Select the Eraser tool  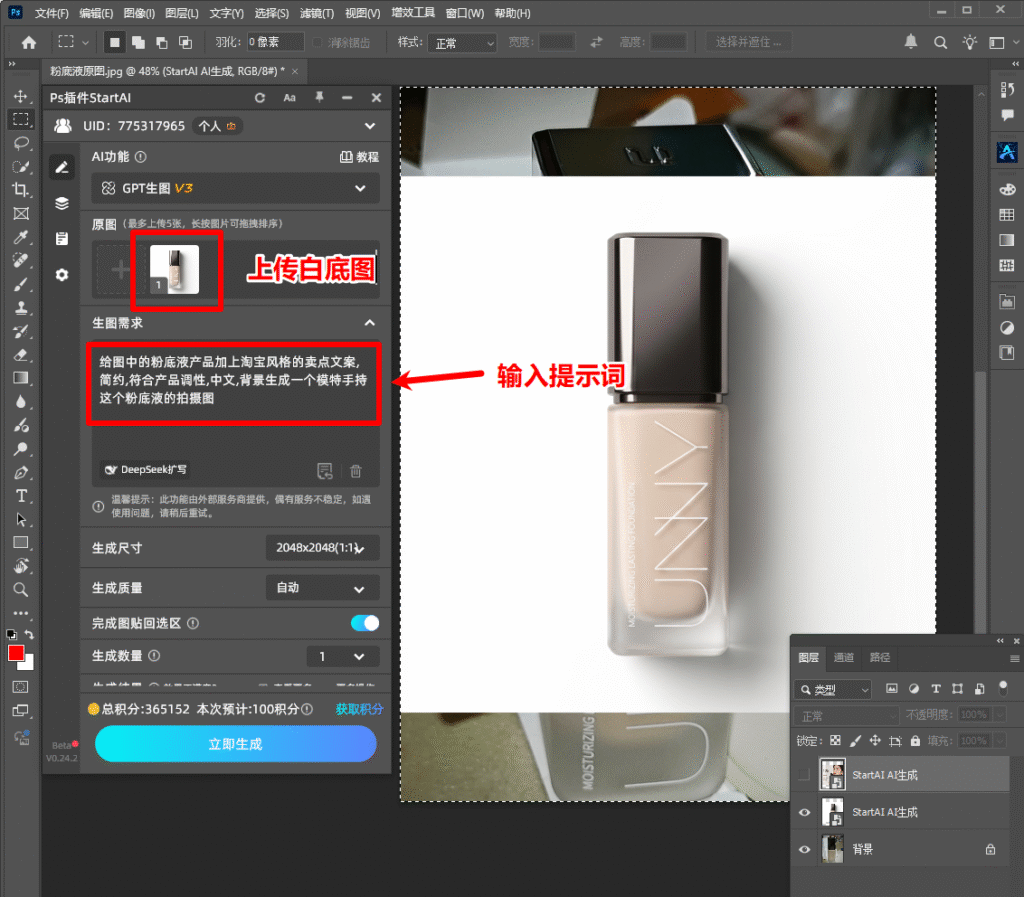pos(21,354)
